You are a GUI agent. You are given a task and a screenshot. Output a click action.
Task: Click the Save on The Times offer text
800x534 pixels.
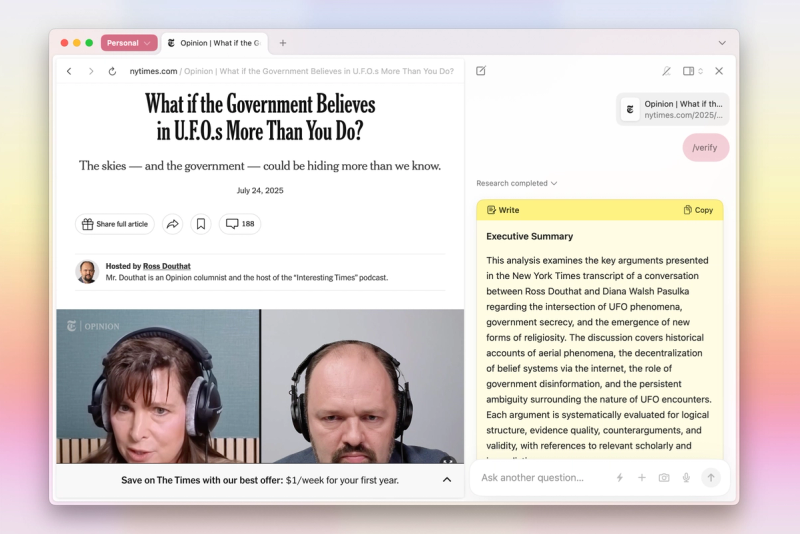pyautogui.click(x=260, y=480)
